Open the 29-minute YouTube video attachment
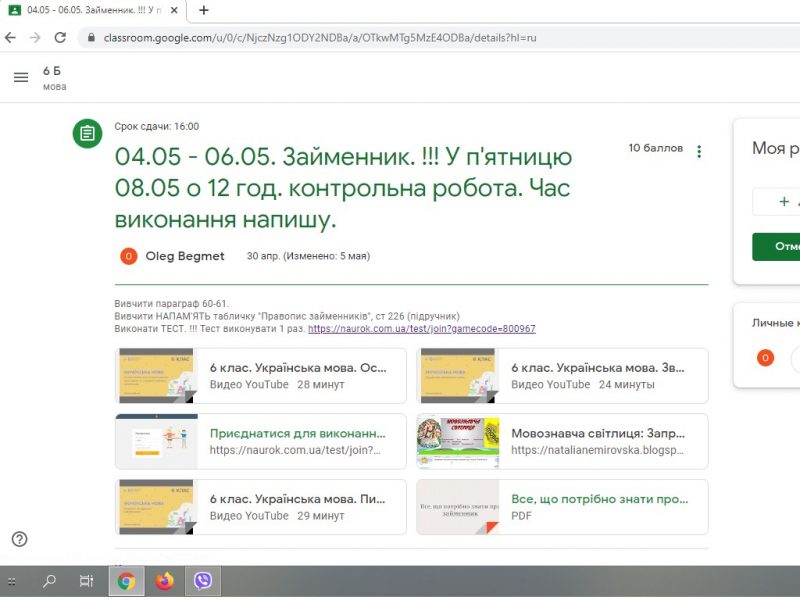This screenshot has width=800, height=600. coord(261,507)
